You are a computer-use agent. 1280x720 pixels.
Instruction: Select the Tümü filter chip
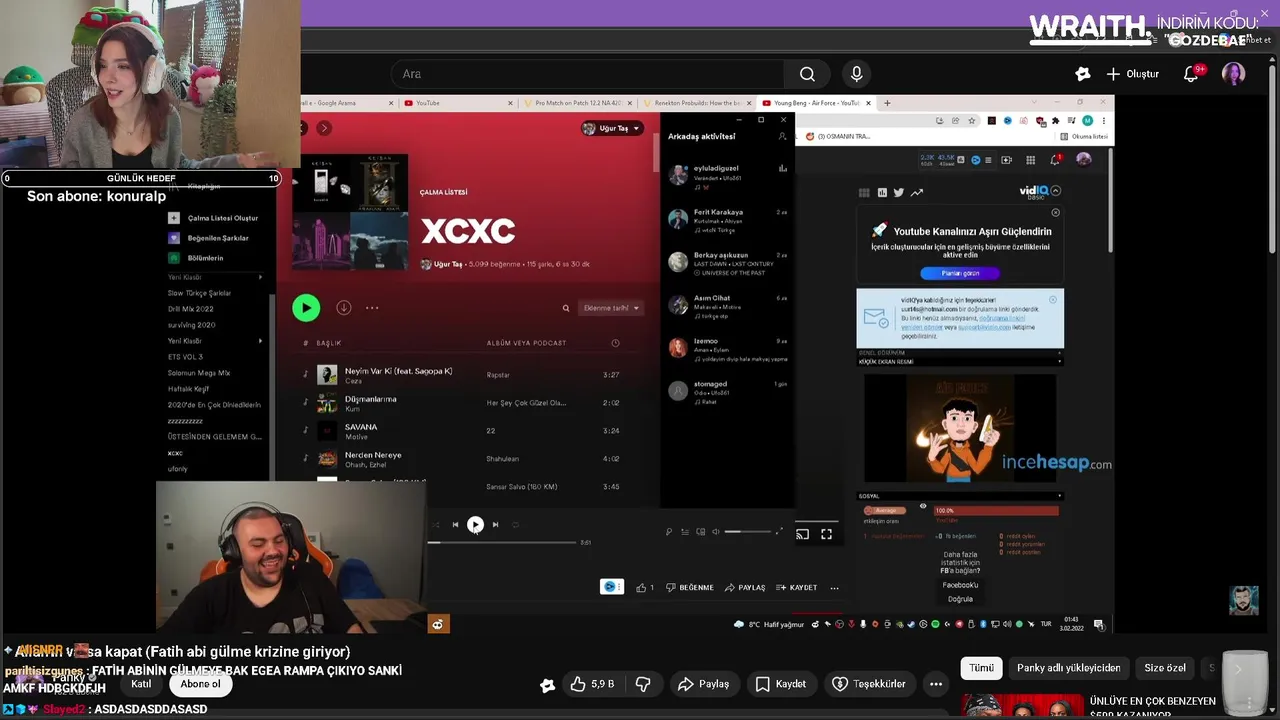[x=982, y=668]
